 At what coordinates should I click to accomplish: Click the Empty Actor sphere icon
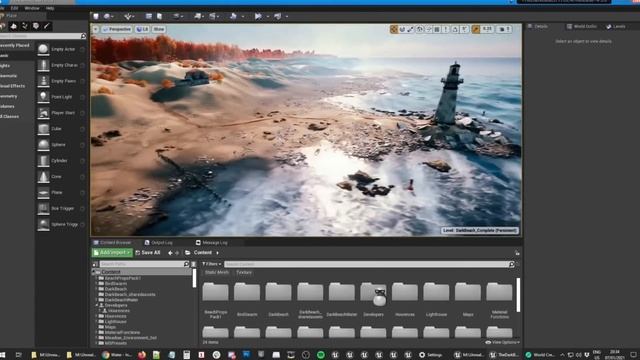(x=43, y=49)
